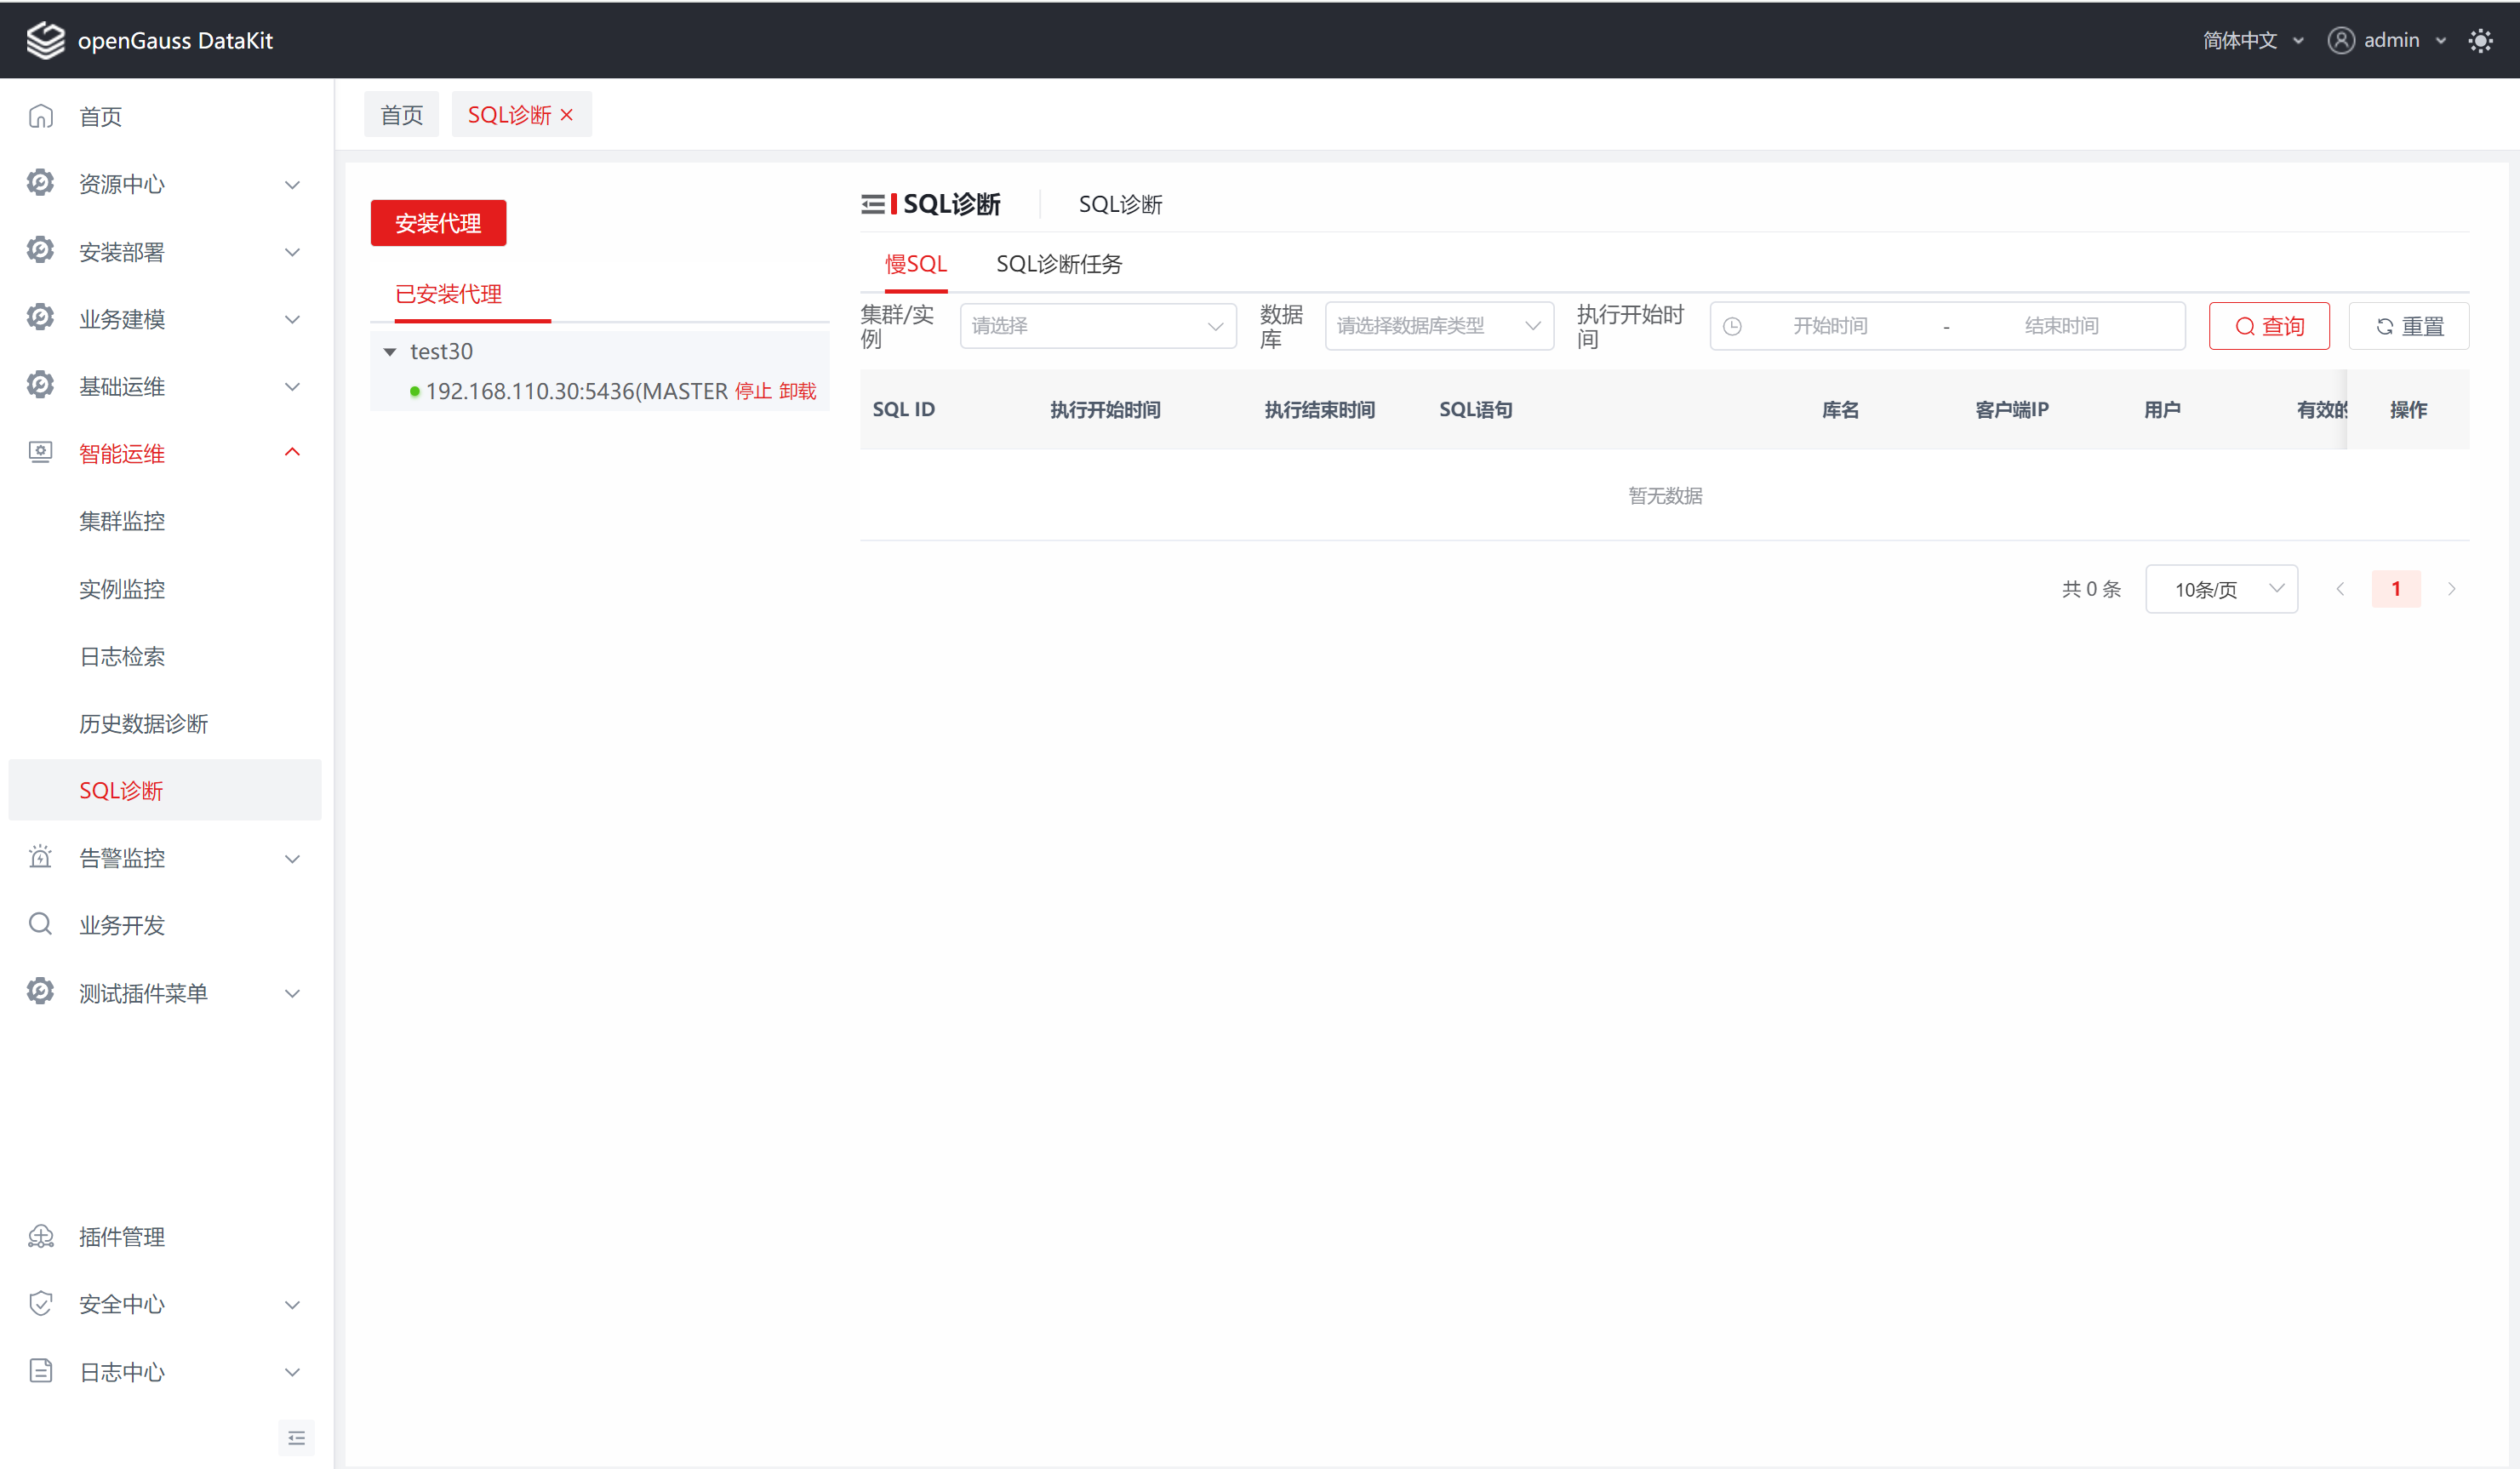The image size is (2520, 1469).
Task: Collapse the test30 tree node
Action: (390, 352)
